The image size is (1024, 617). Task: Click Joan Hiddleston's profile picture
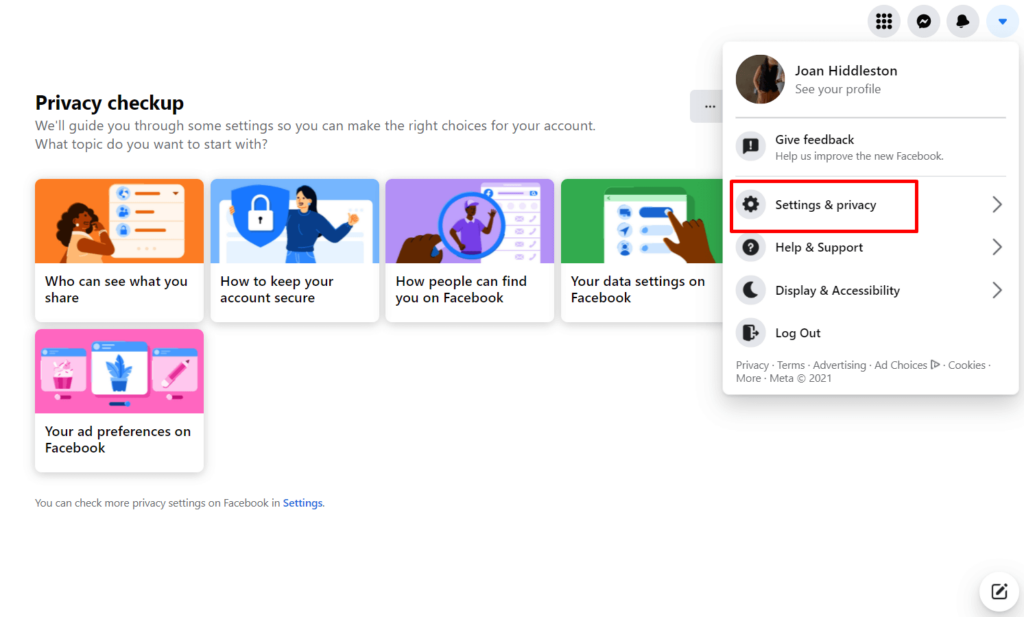[x=760, y=79]
